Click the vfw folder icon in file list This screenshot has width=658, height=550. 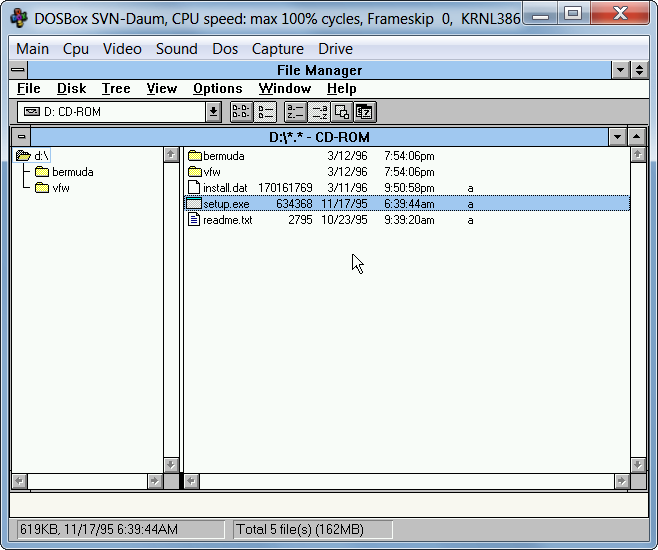click(x=194, y=172)
